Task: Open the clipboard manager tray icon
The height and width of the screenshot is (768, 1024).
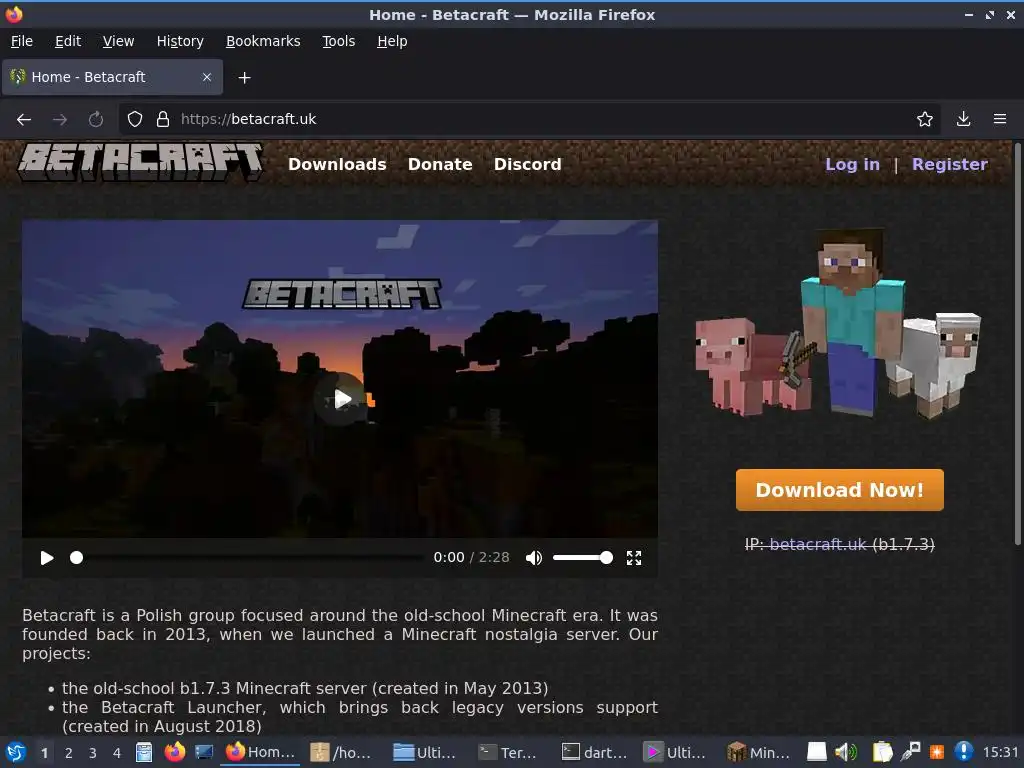Action: point(882,752)
